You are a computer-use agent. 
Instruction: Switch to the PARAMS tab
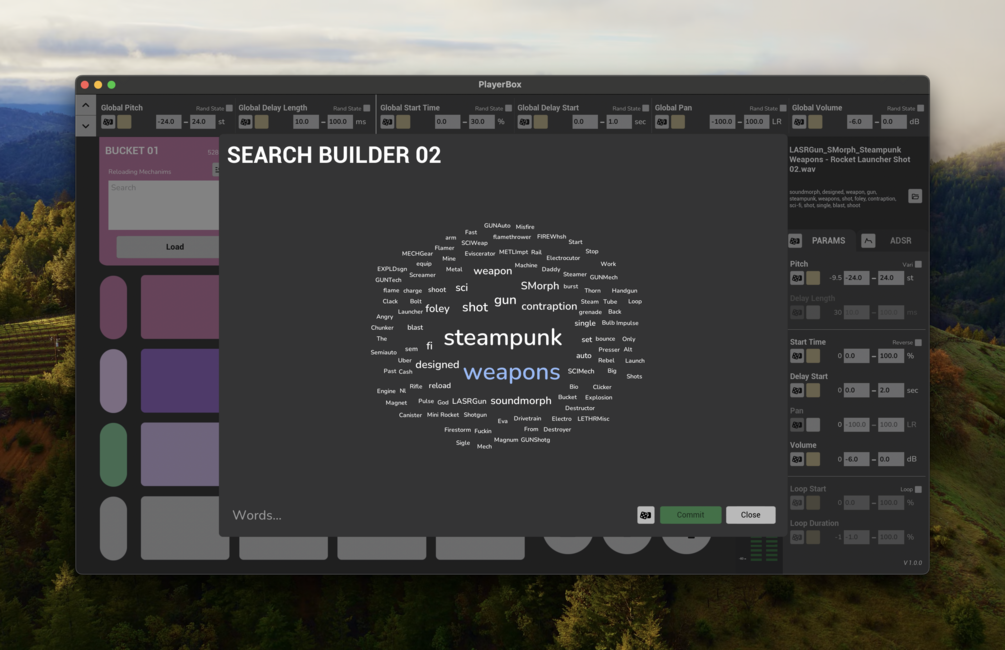[828, 240]
